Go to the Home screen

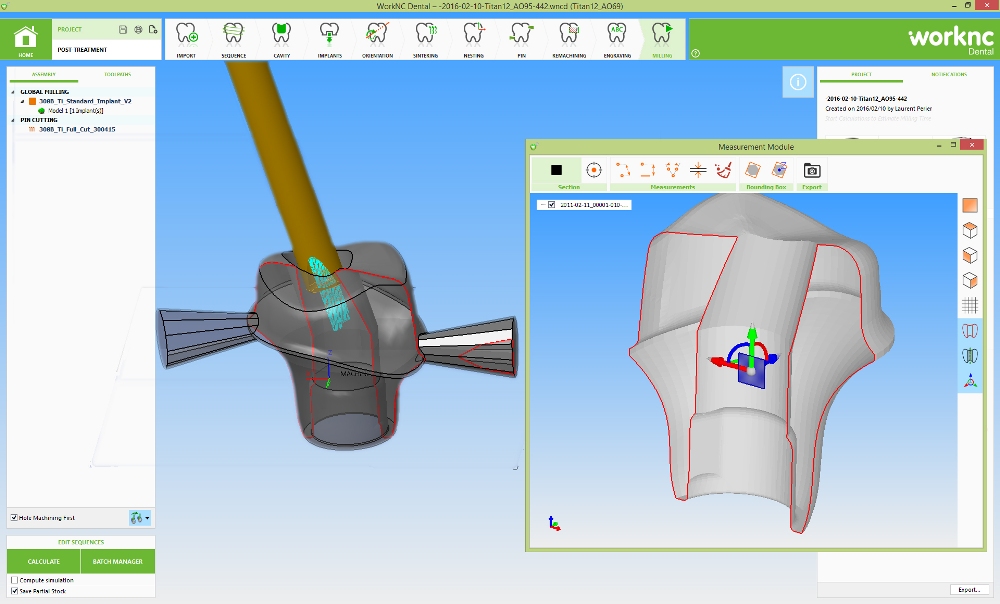(x=26, y=40)
